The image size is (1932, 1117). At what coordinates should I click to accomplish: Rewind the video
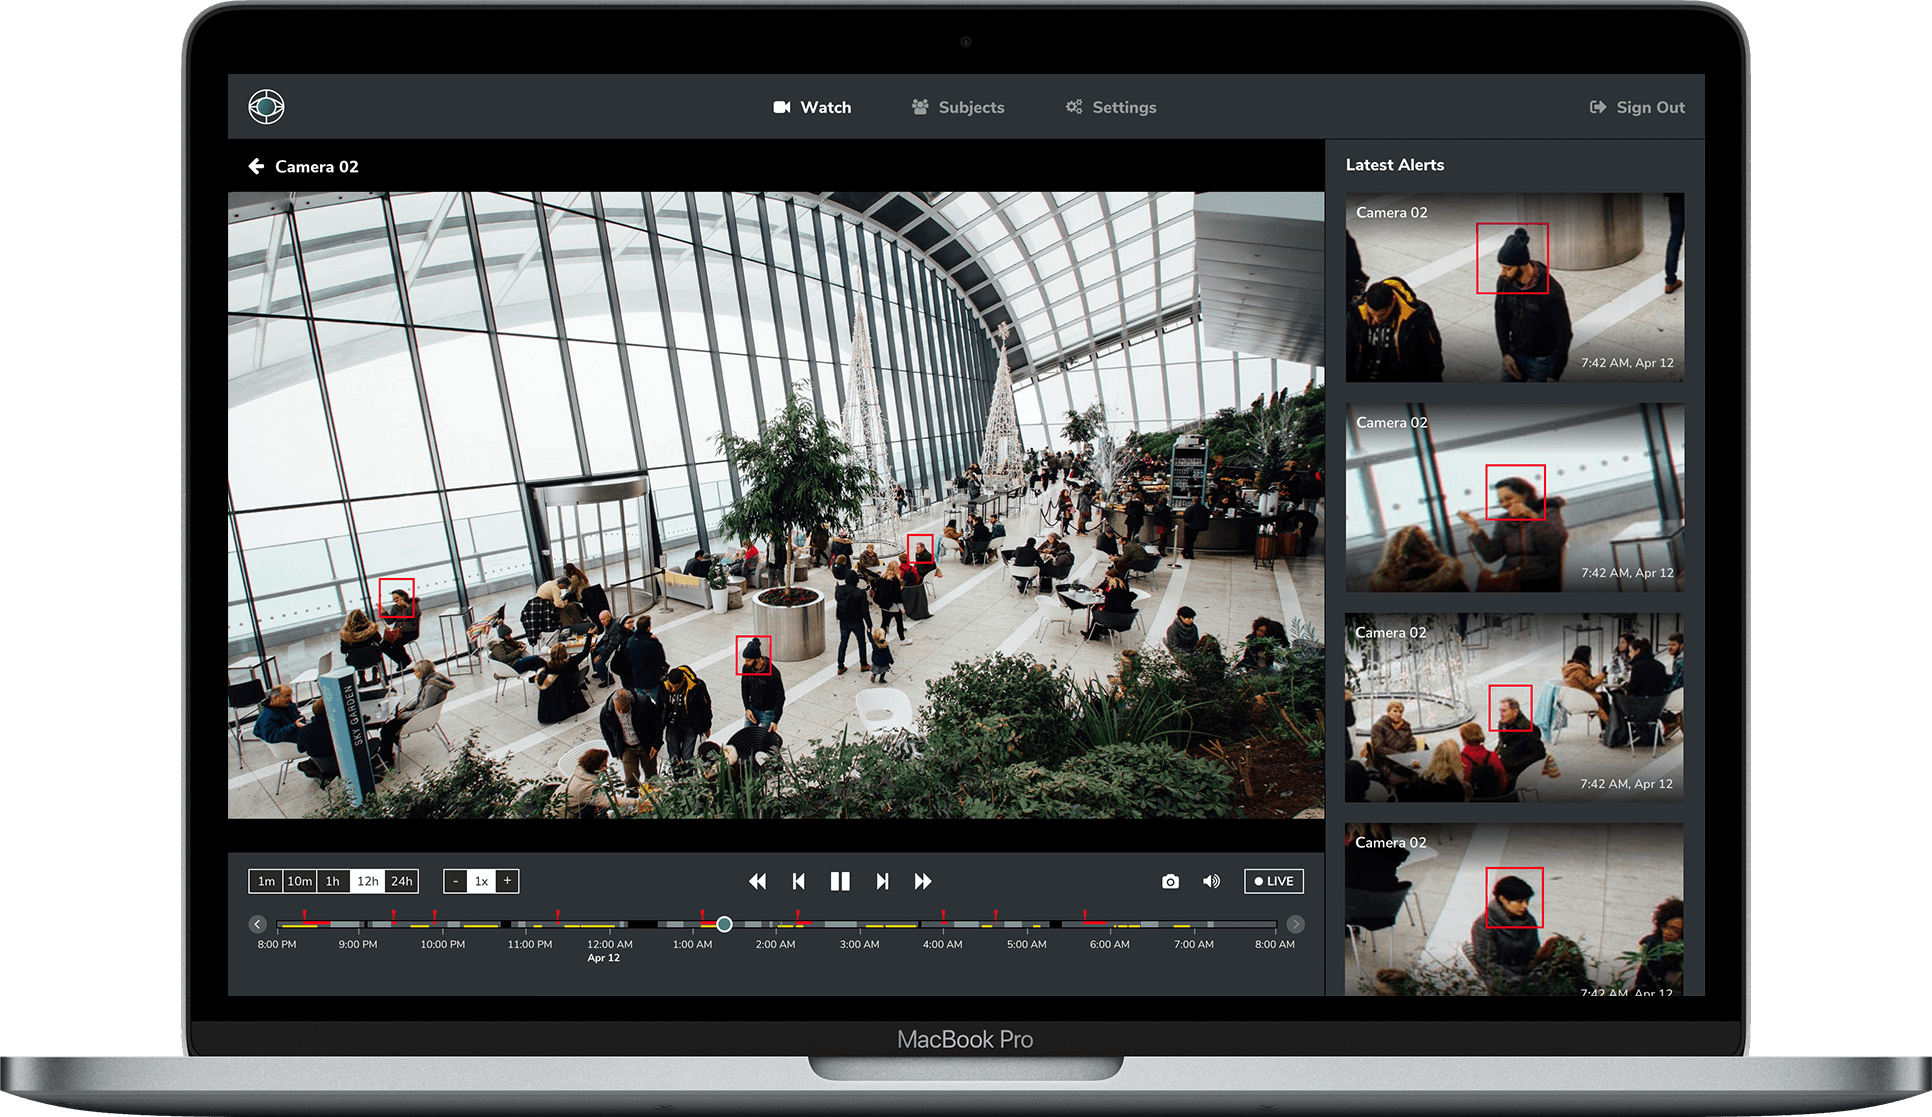(x=757, y=881)
